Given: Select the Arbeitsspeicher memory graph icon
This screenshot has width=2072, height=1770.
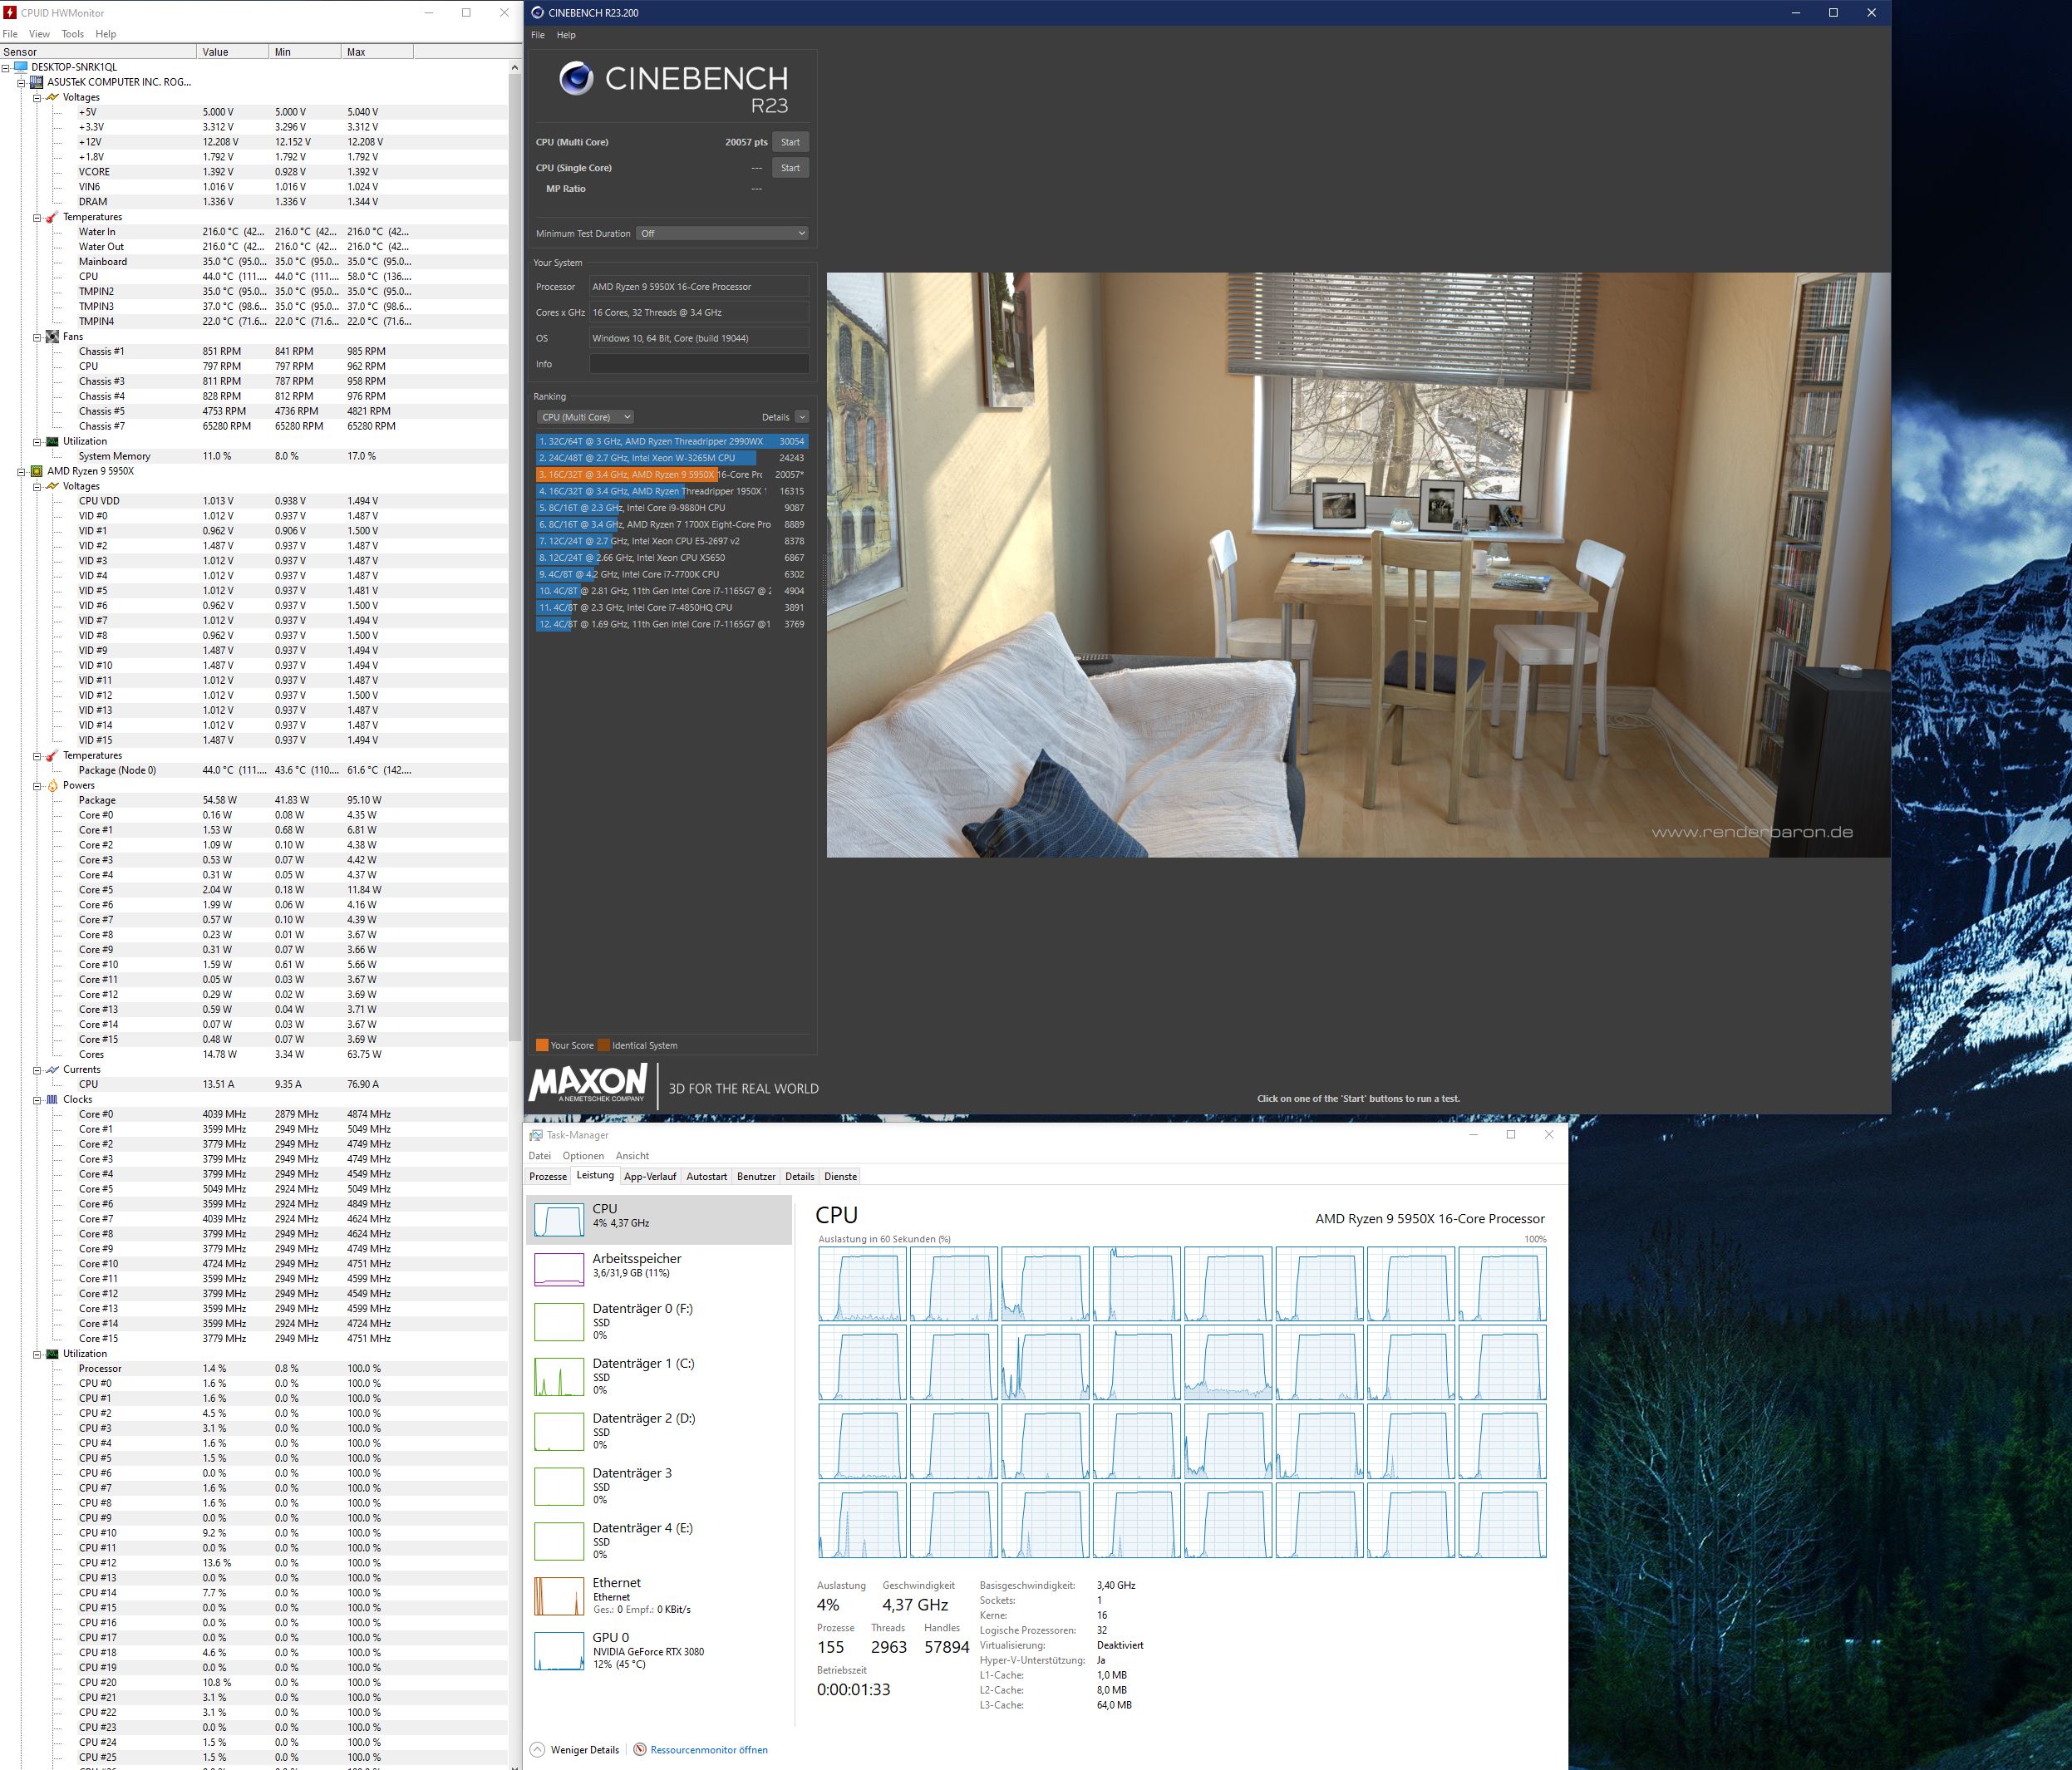Looking at the screenshot, I should click(559, 1269).
